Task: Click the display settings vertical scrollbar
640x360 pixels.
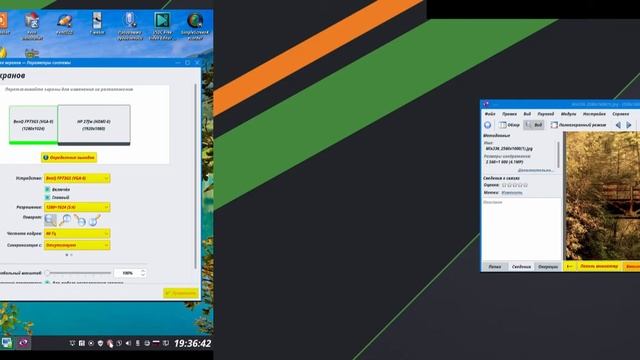Action: pos(196,176)
